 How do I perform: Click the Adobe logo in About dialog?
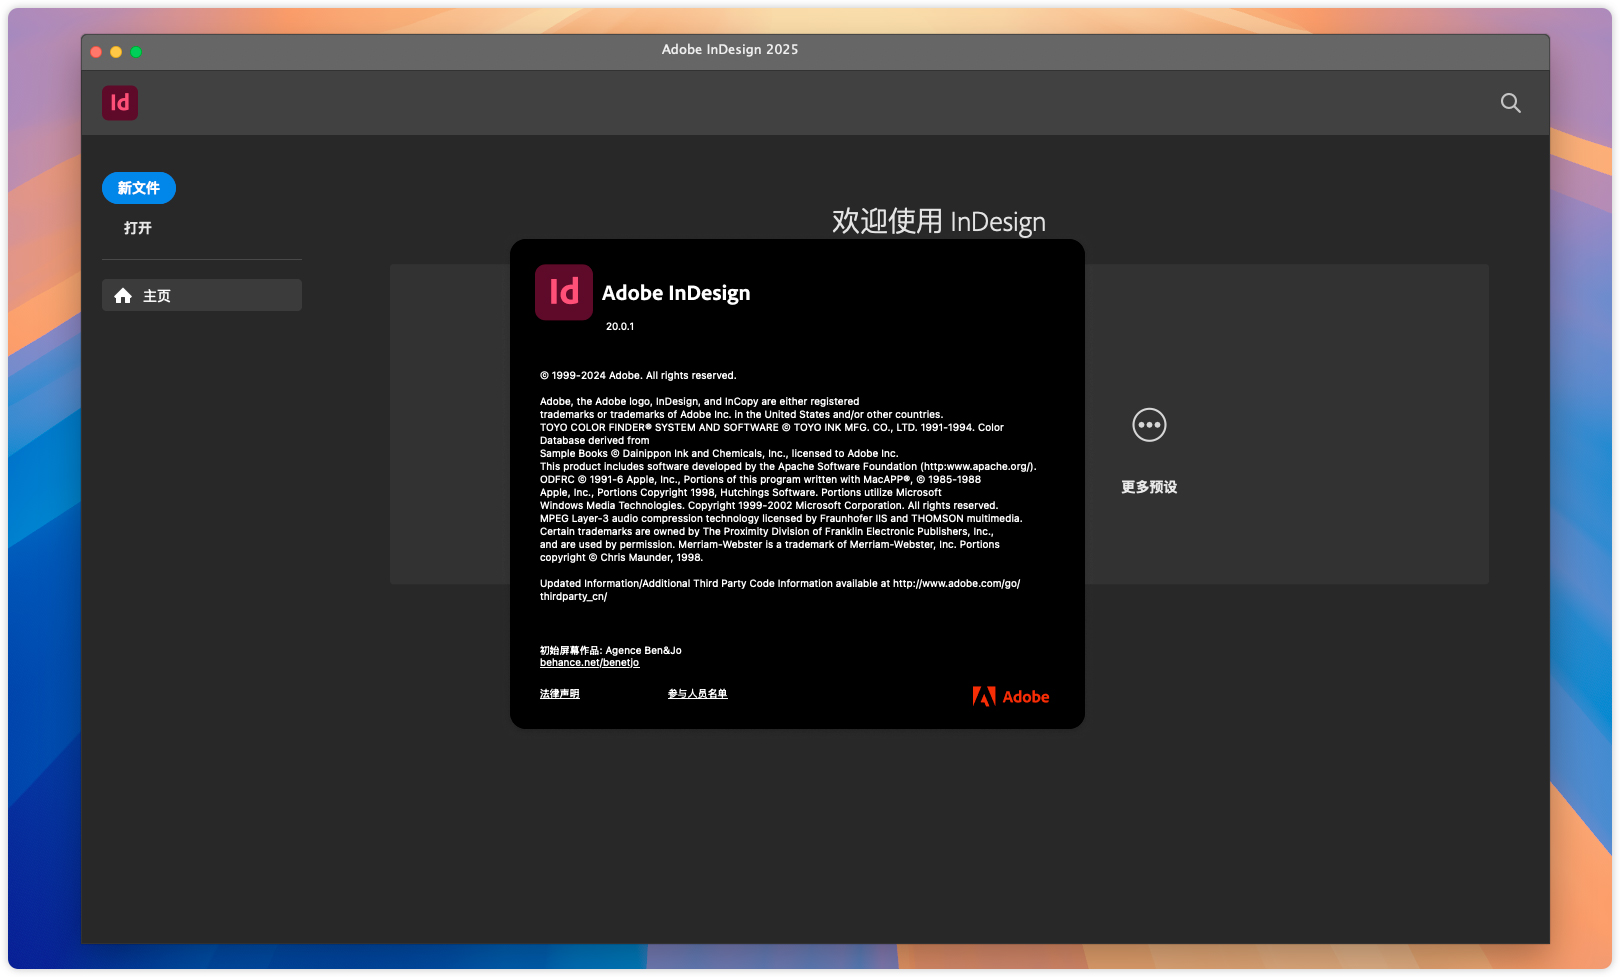[x=1011, y=697]
